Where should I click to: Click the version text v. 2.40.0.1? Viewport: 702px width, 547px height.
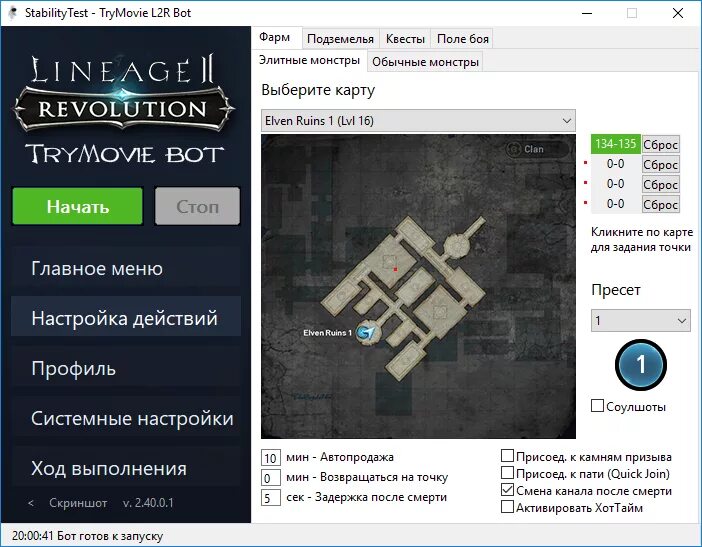tap(148, 503)
